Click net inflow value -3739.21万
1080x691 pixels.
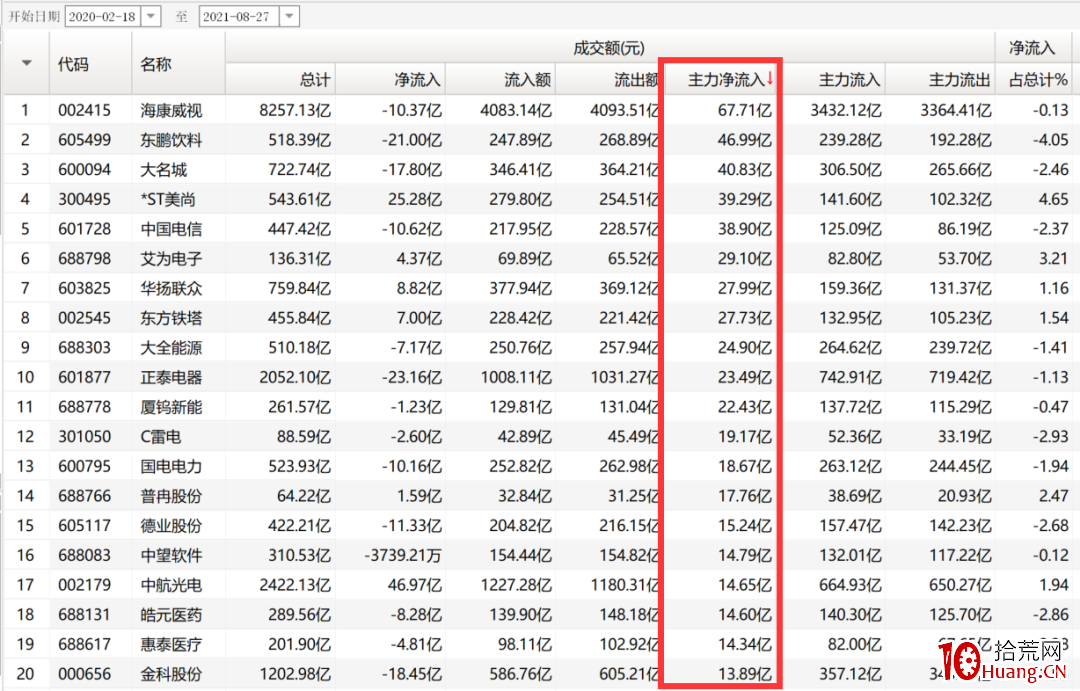pos(403,555)
